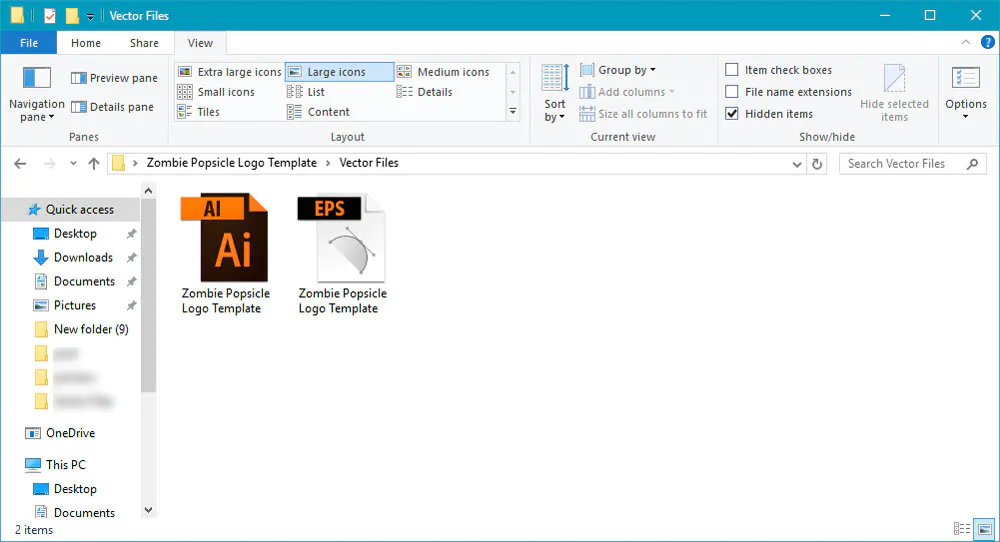1000x542 pixels.
Task: Open the Navigation pane menu
Action: tap(36, 93)
